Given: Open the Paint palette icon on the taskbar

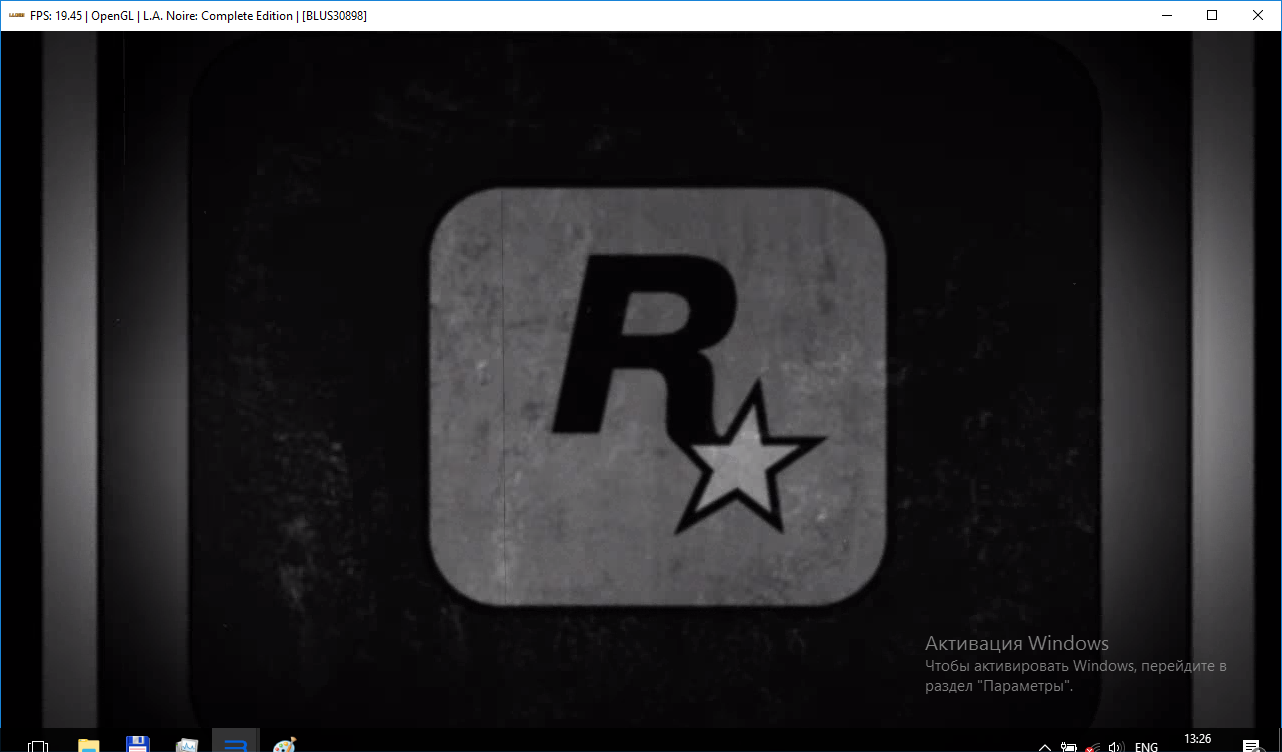Looking at the screenshot, I should [284, 745].
